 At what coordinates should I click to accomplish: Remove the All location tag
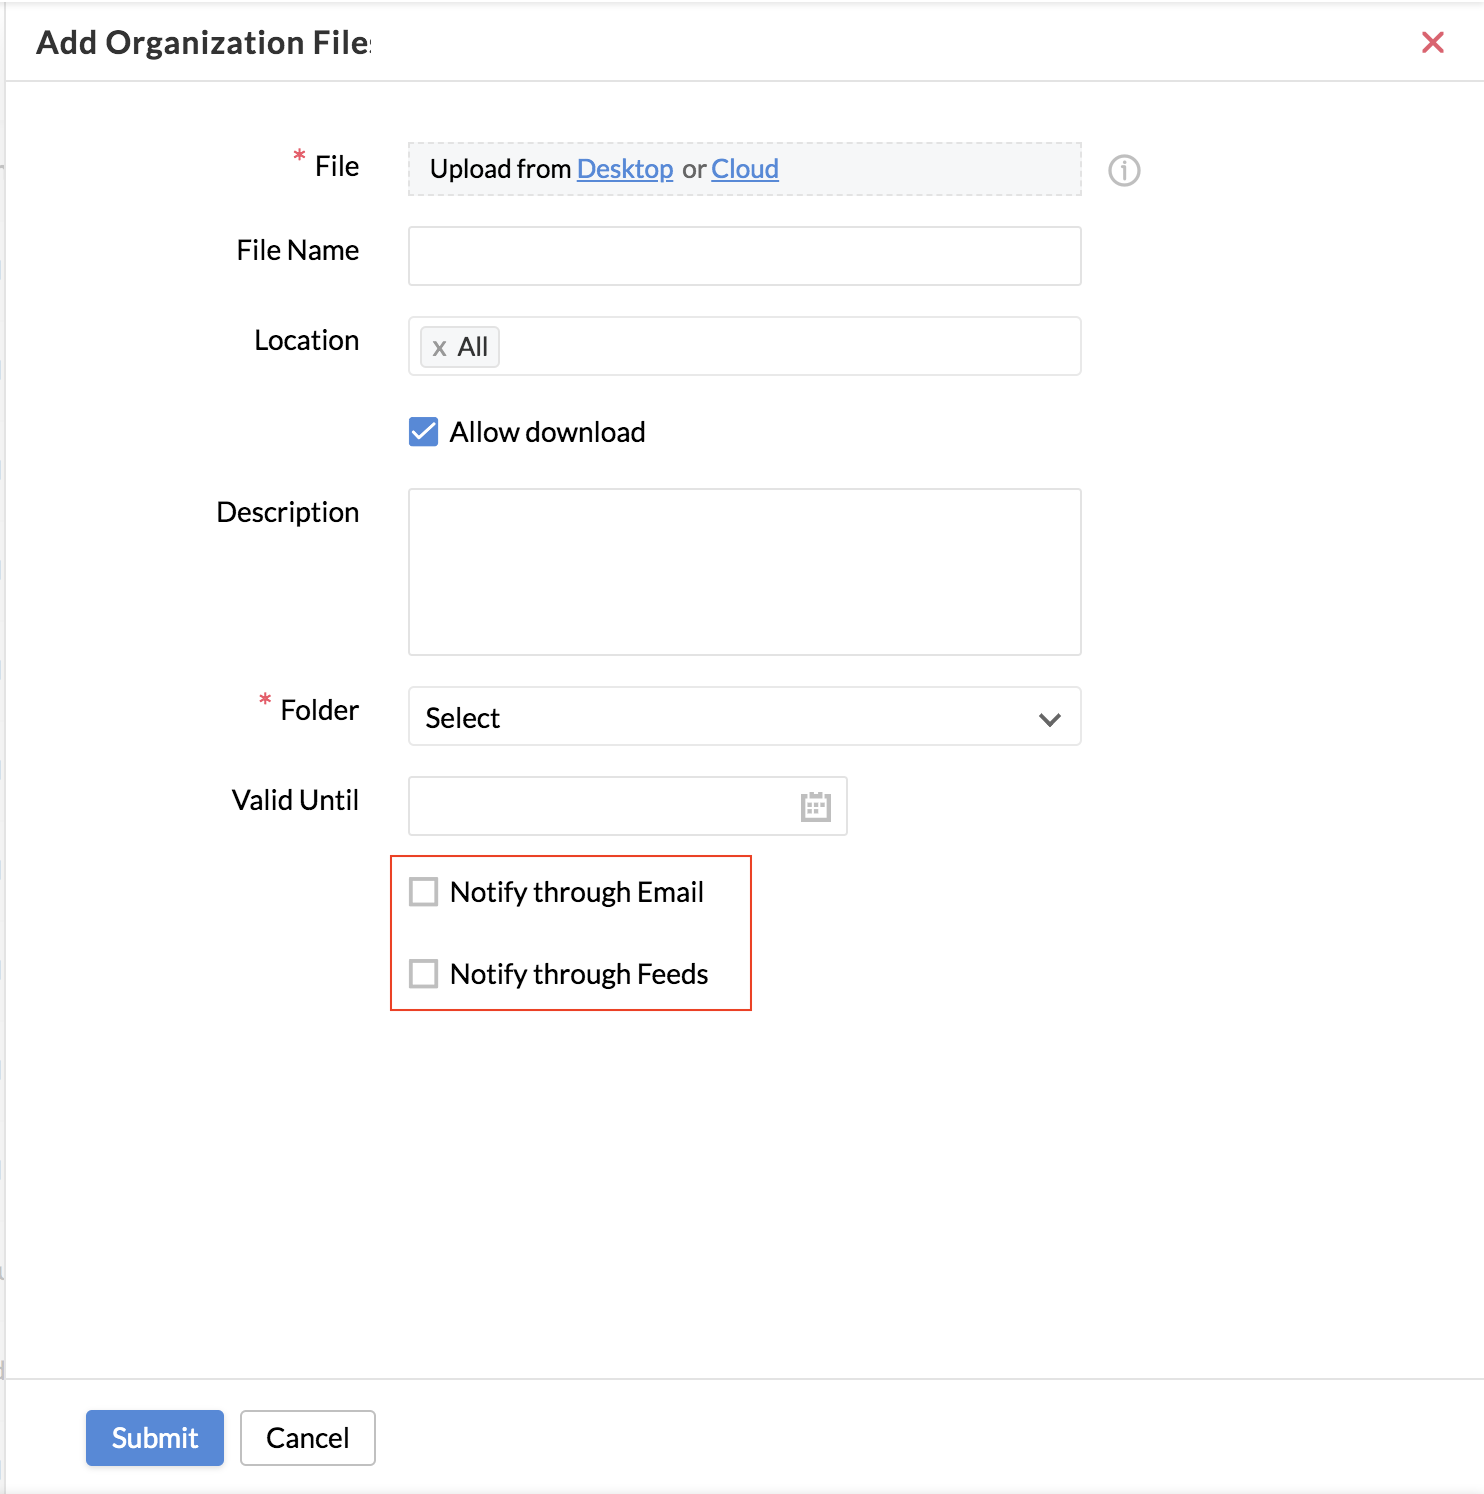click(439, 348)
